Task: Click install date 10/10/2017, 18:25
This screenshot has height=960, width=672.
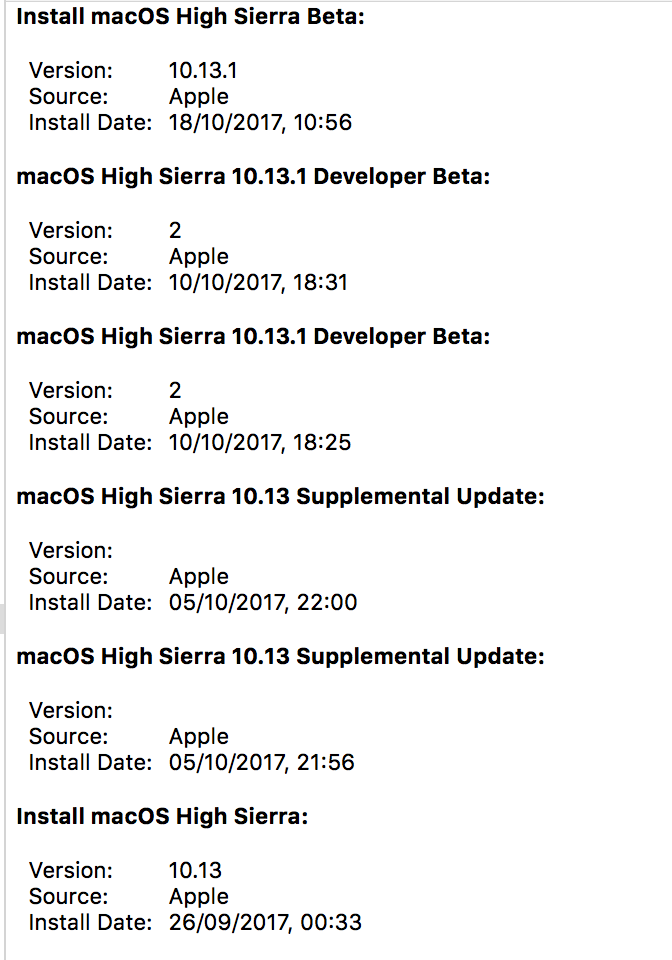Action: [x=260, y=442]
